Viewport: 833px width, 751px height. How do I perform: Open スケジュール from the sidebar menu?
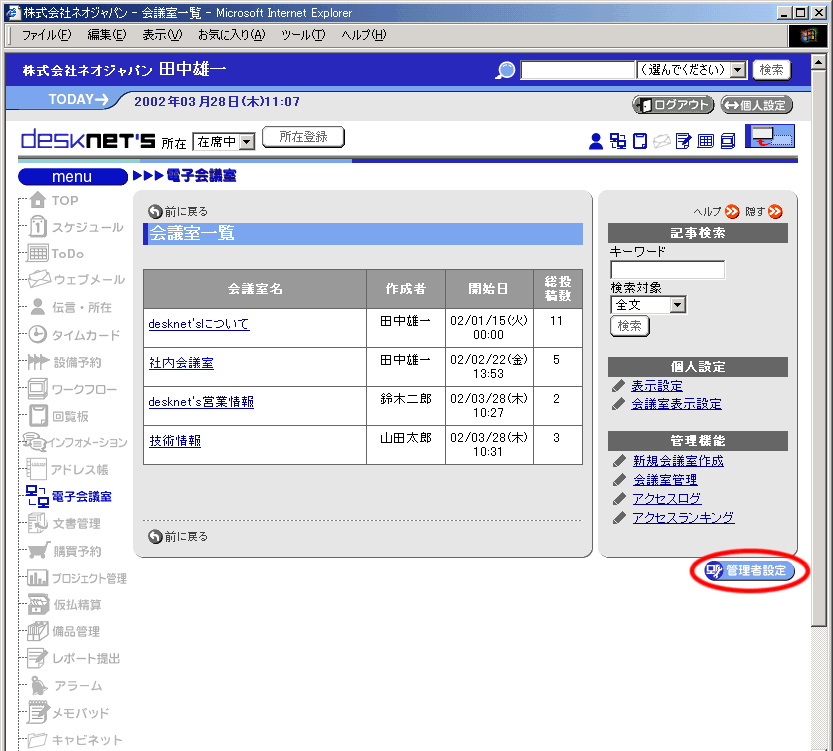tap(87, 227)
